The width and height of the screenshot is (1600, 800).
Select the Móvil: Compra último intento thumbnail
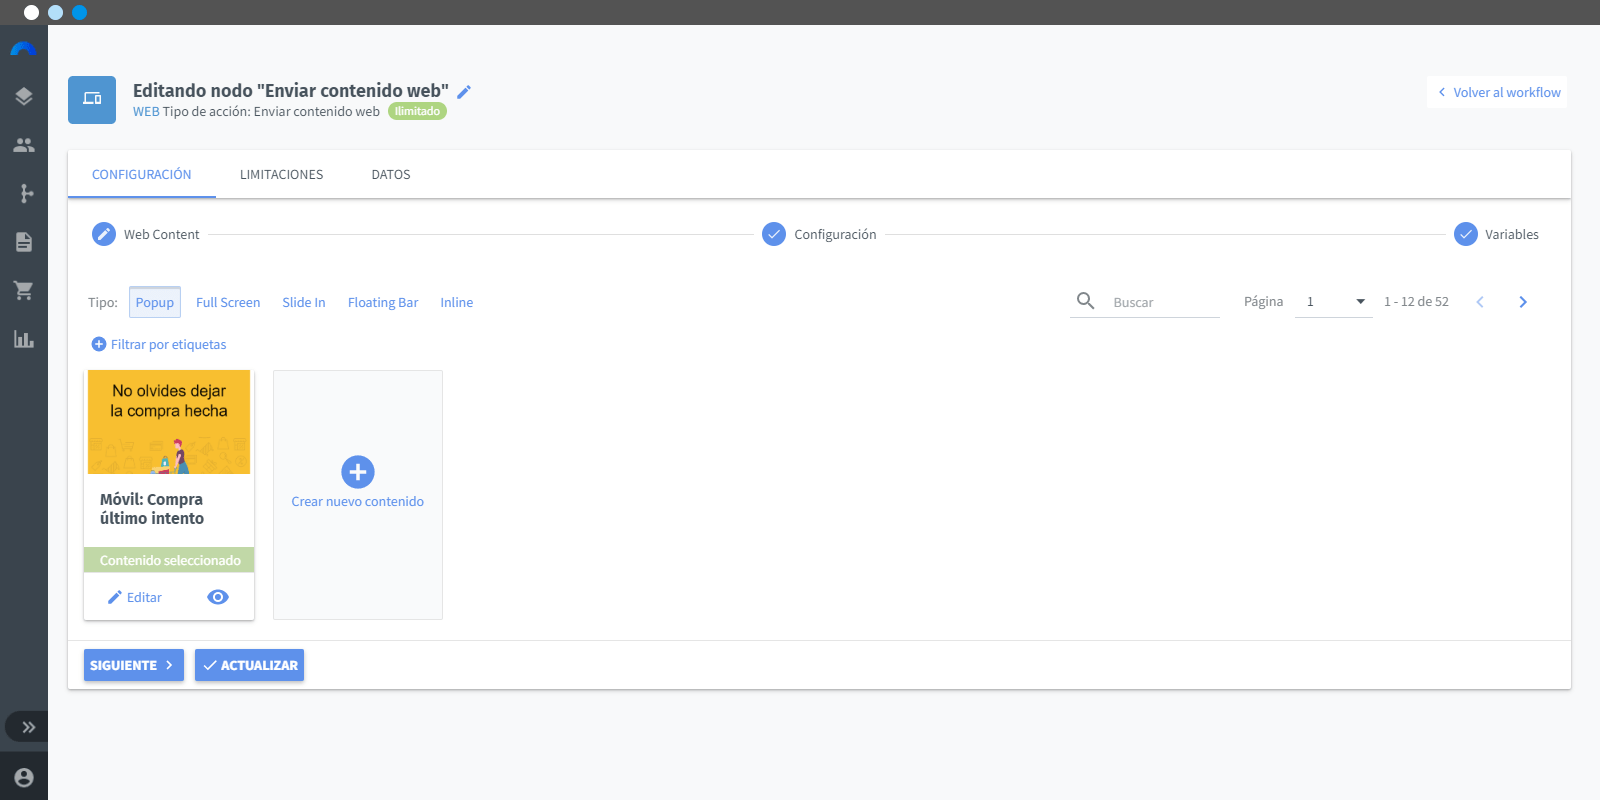pyautogui.click(x=169, y=422)
